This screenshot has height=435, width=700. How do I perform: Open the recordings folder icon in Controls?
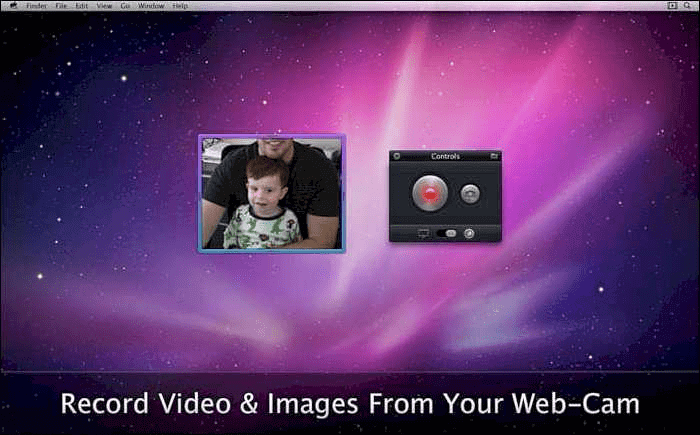(493, 156)
